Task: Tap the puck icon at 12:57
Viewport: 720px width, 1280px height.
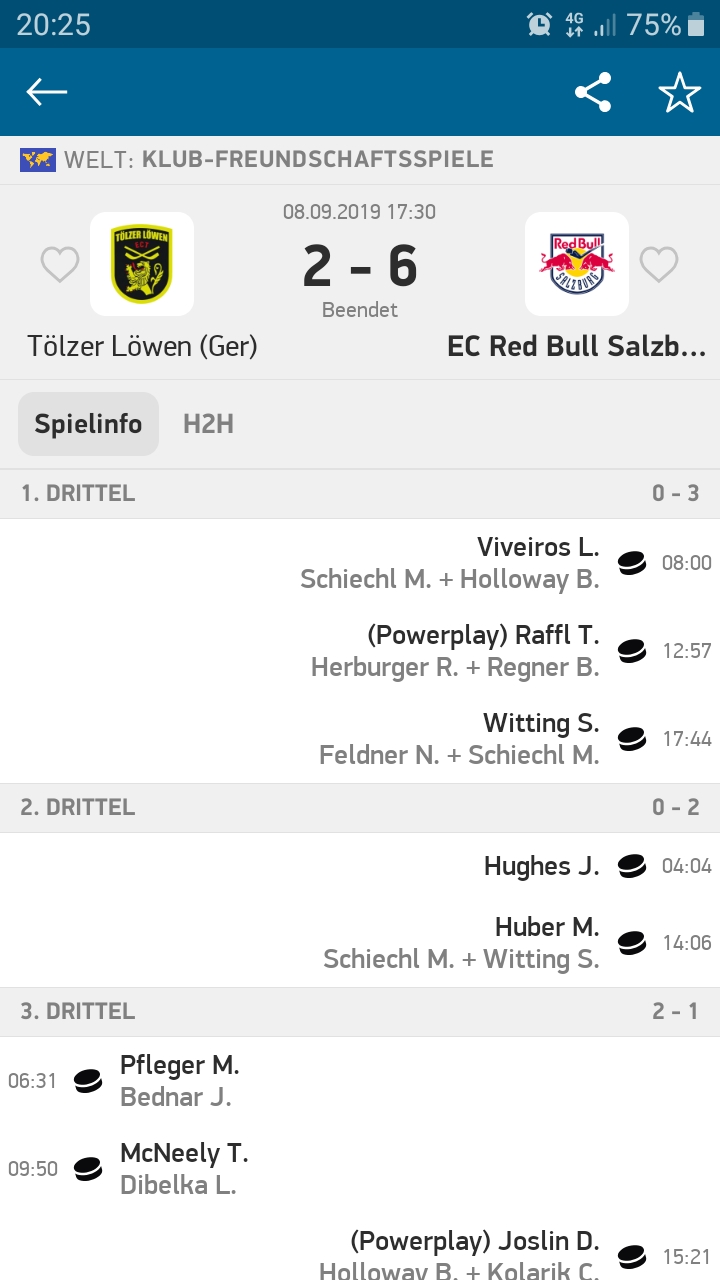Action: (x=632, y=651)
